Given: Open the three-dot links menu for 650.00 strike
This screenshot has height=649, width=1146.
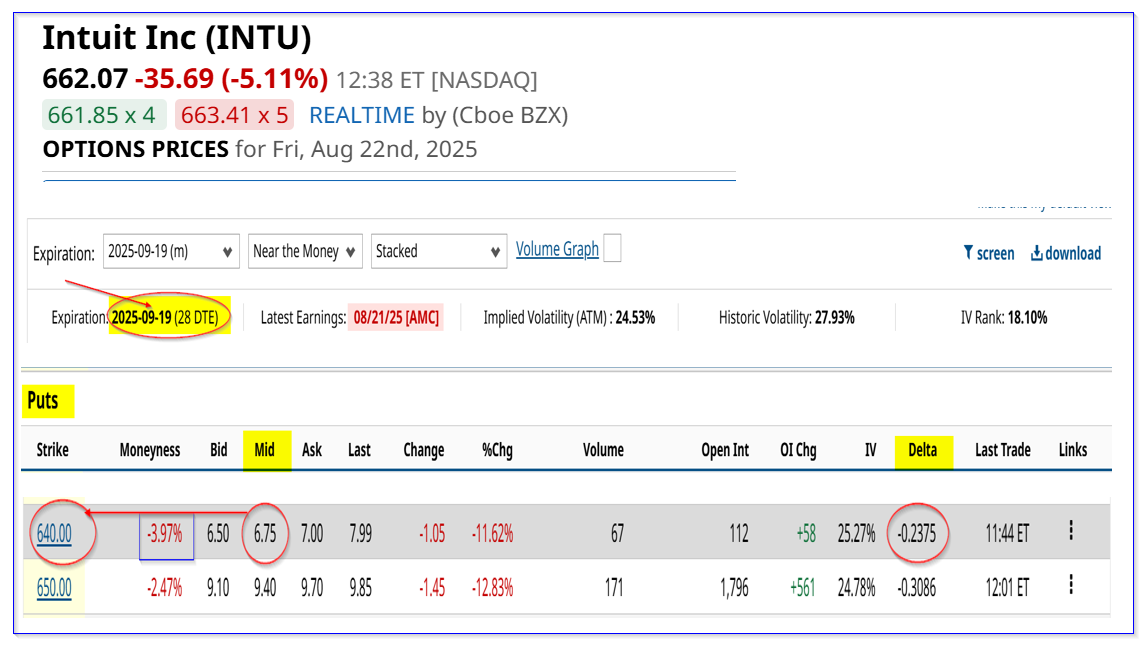Looking at the screenshot, I should coord(1071,587).
